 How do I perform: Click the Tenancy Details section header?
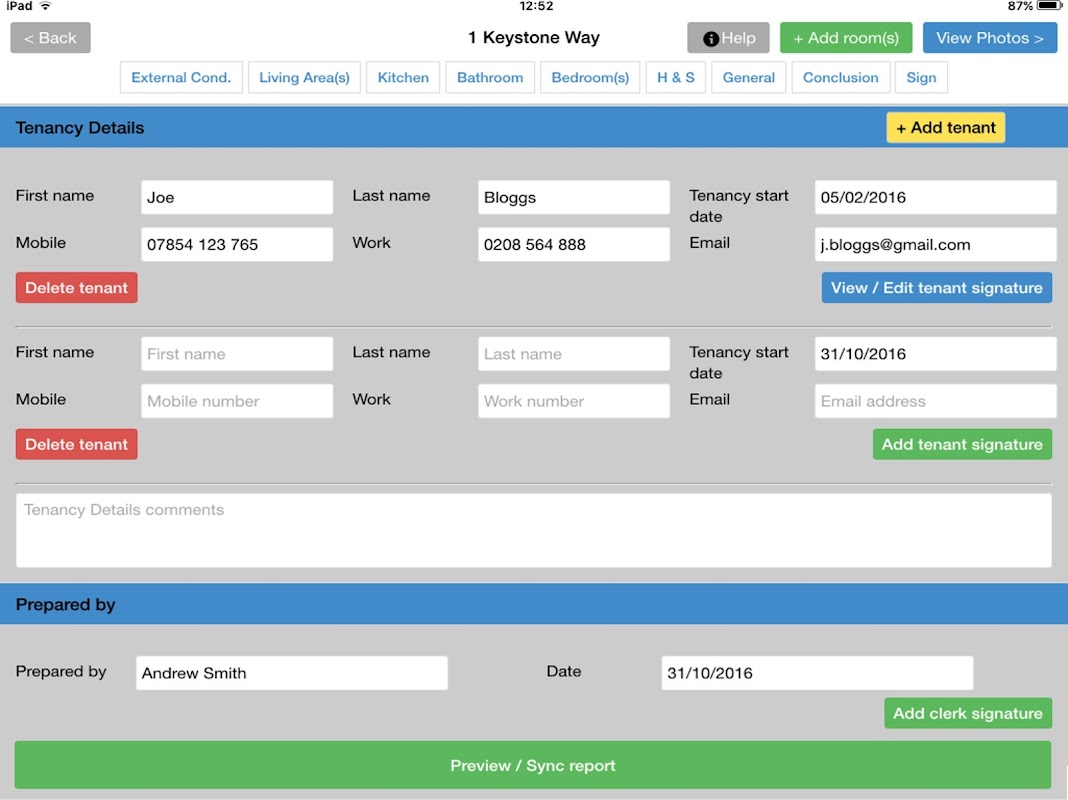(534, 127)
